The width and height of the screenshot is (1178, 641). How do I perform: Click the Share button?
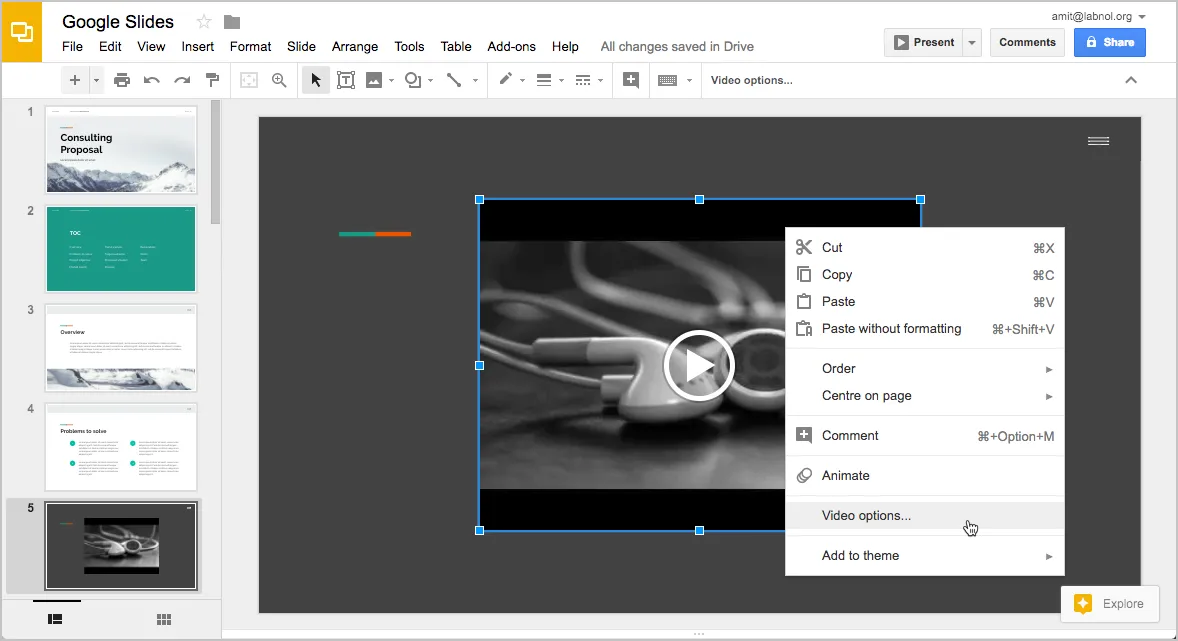(1109, 42)
